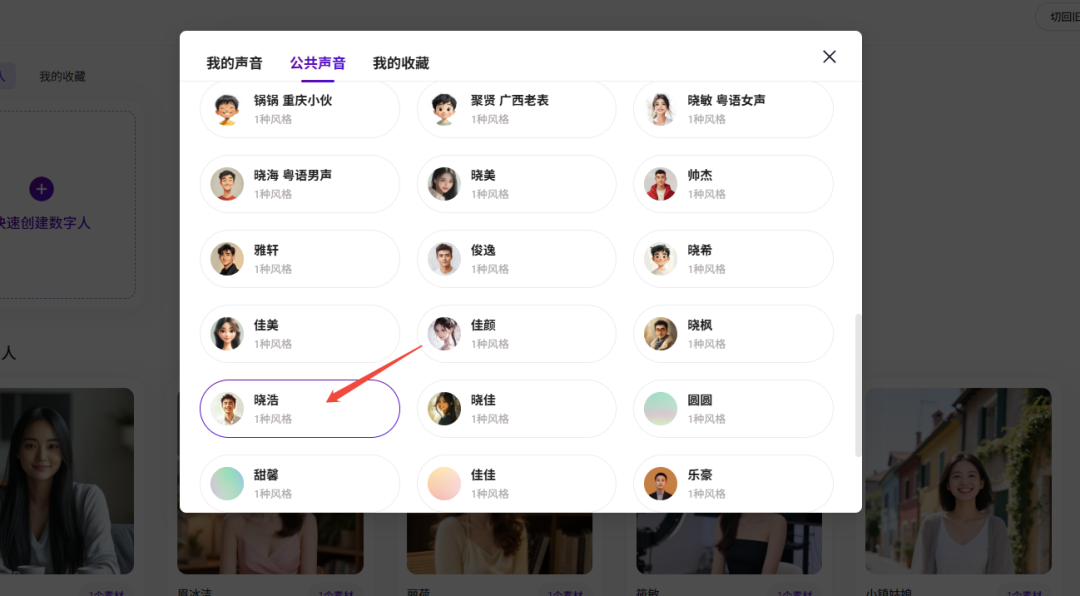The height and width of the screenshot is (596, 1080).
Task: Open the smiling woman street thumbnail
Action: (x=958, y=481)
